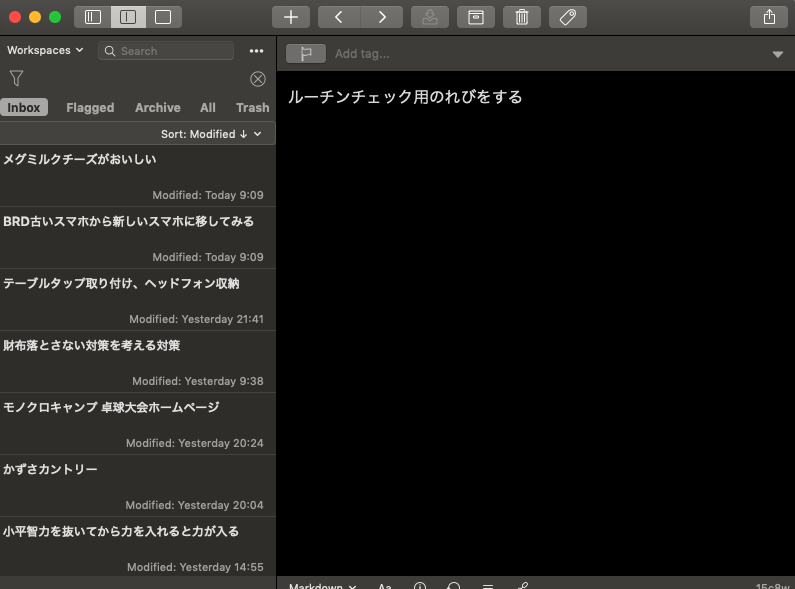Switch to editor-only layout
The width and height of the screenshot is (795, 589).
click(x=163, y=17)
